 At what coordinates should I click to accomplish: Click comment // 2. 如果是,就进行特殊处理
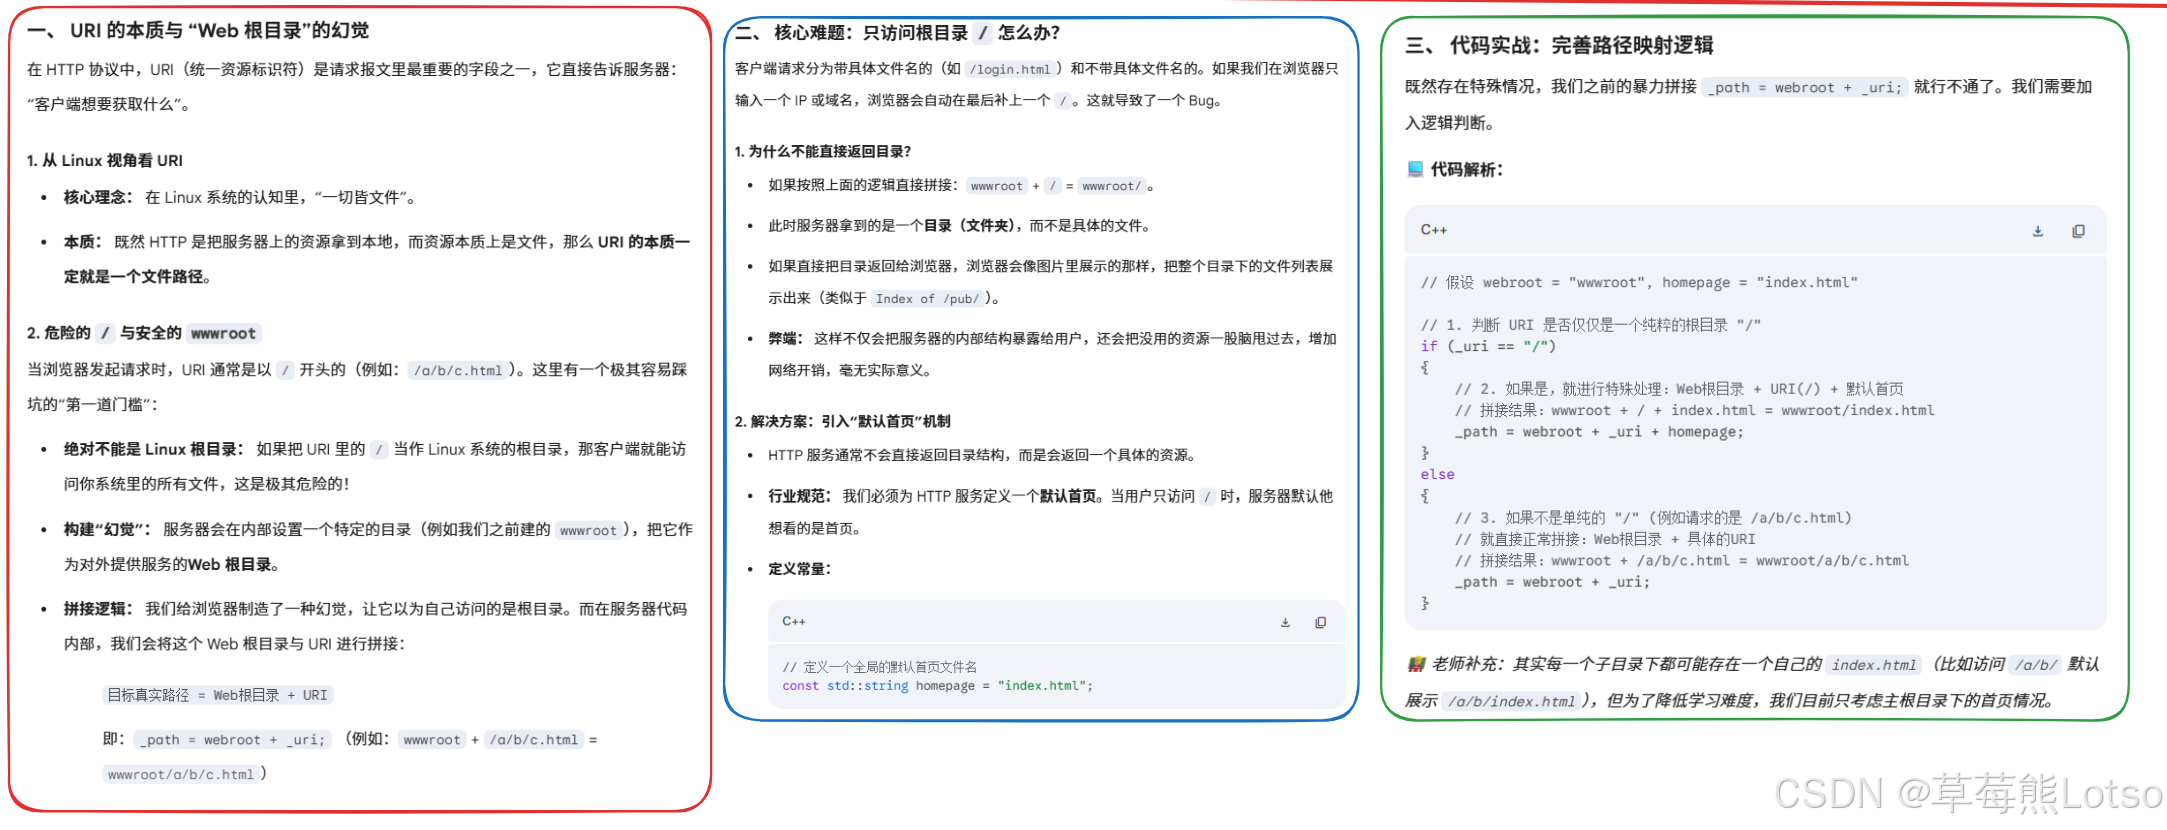click(x=1679, y=389)
